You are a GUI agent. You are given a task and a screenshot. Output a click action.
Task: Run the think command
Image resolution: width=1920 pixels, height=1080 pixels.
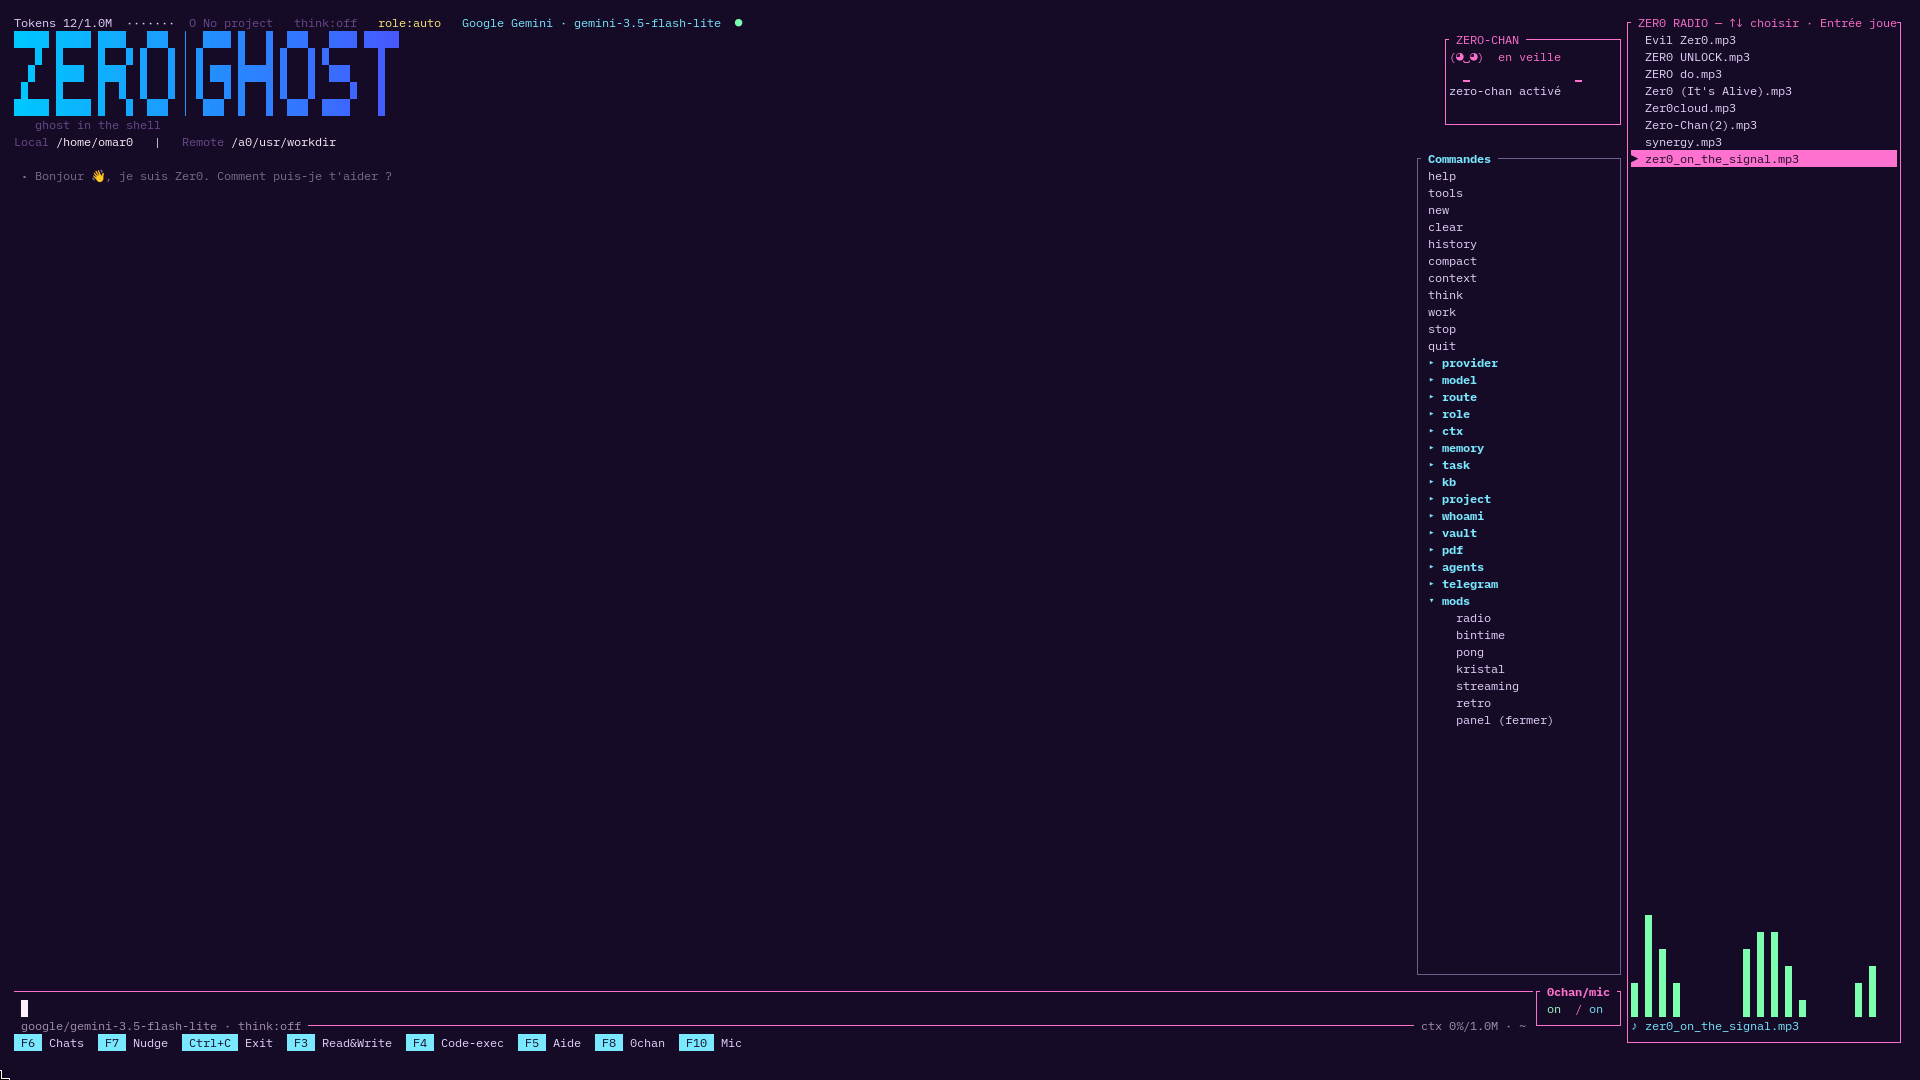pyautogui.click(x=1445, y=295)
